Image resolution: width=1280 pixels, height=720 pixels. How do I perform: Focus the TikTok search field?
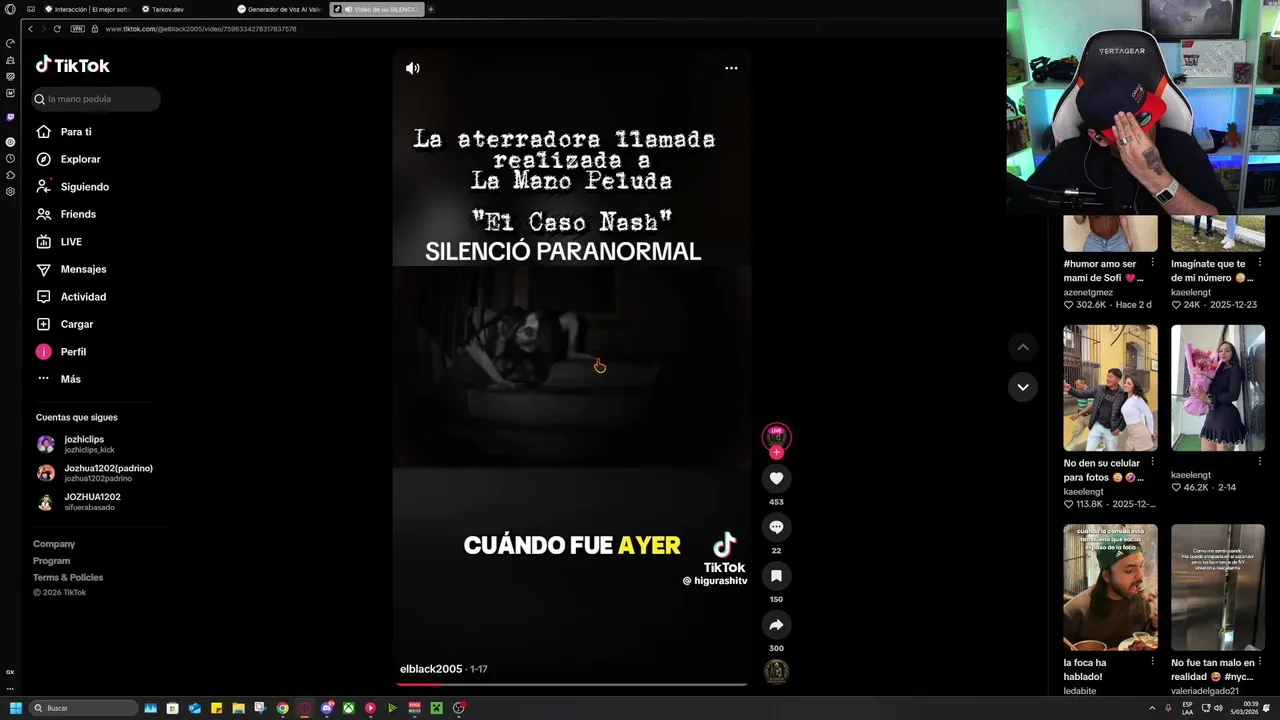[96, 99]
